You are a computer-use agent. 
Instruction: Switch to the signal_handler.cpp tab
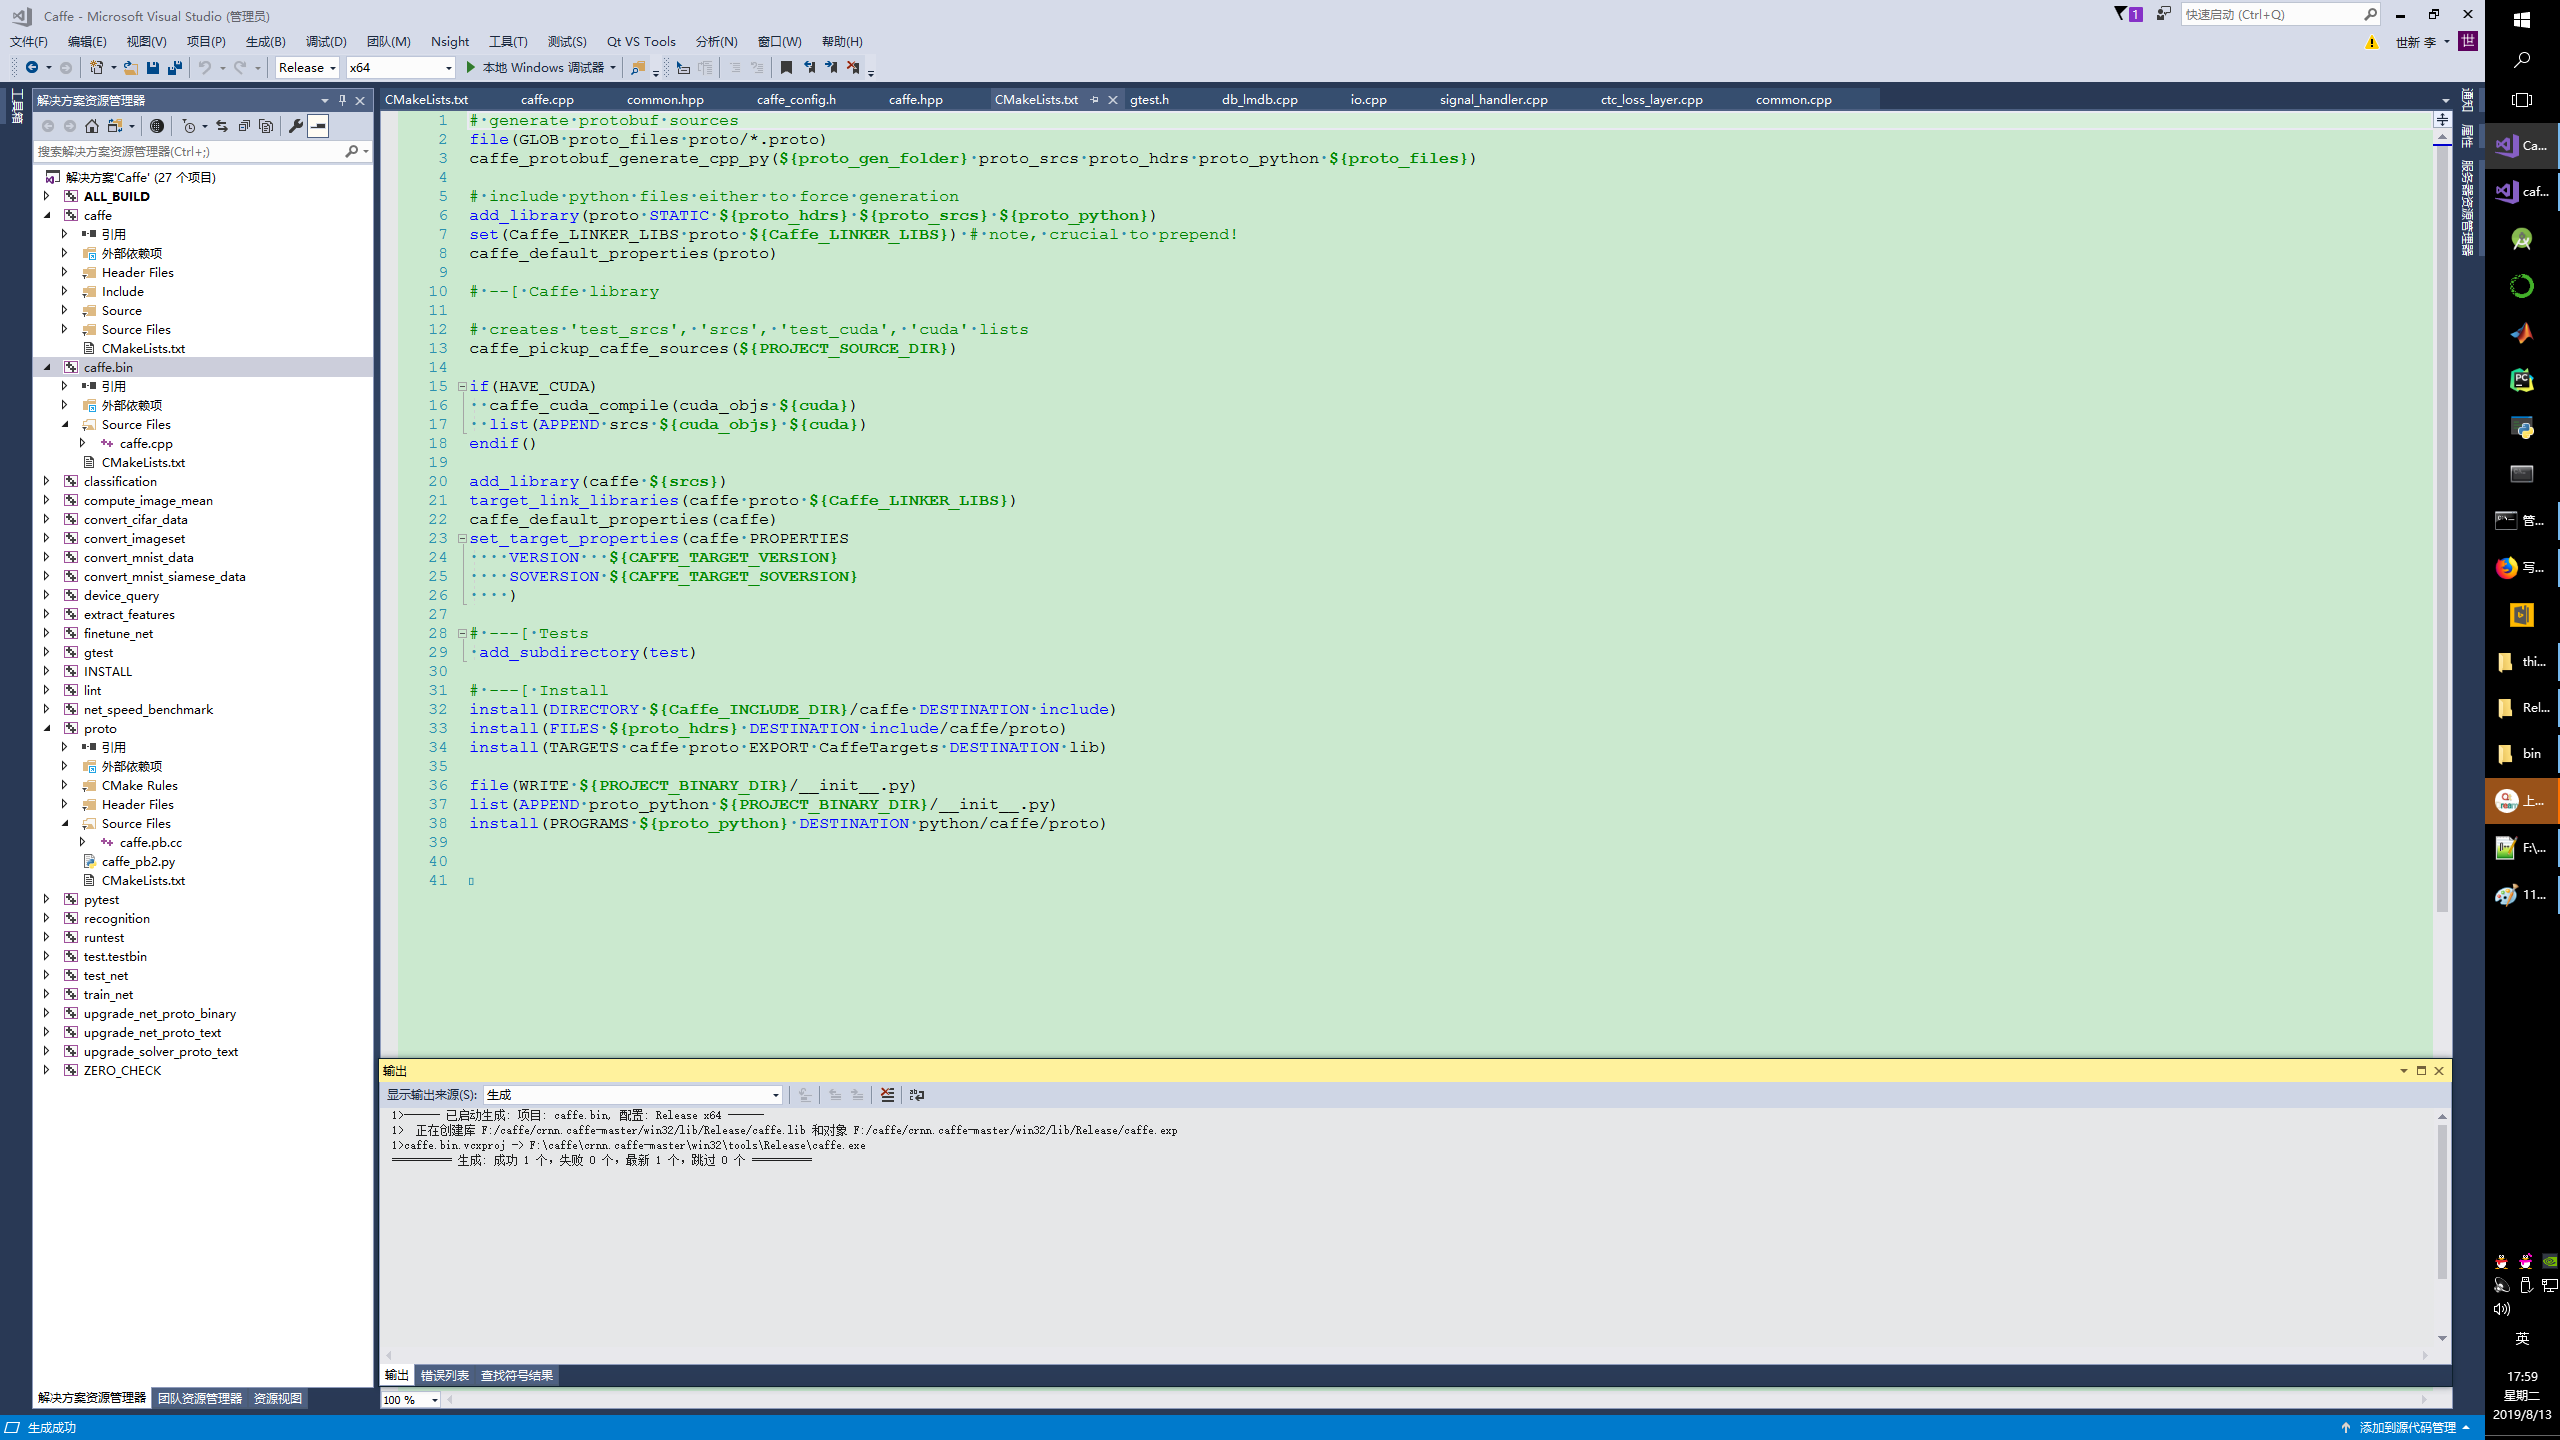click(x=1493, y=100)
